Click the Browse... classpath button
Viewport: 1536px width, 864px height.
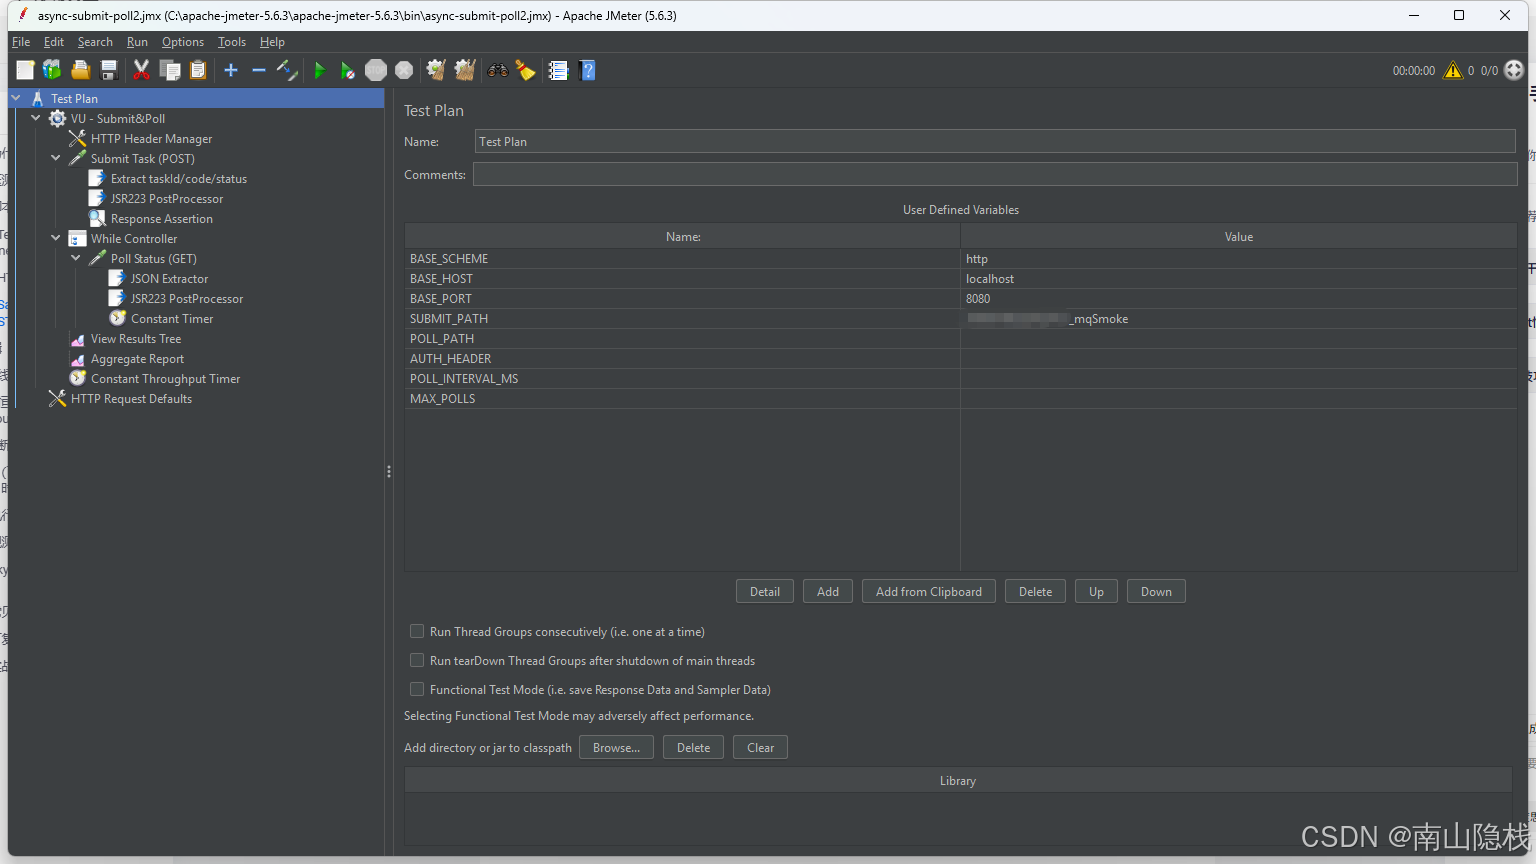pos(616,747)
